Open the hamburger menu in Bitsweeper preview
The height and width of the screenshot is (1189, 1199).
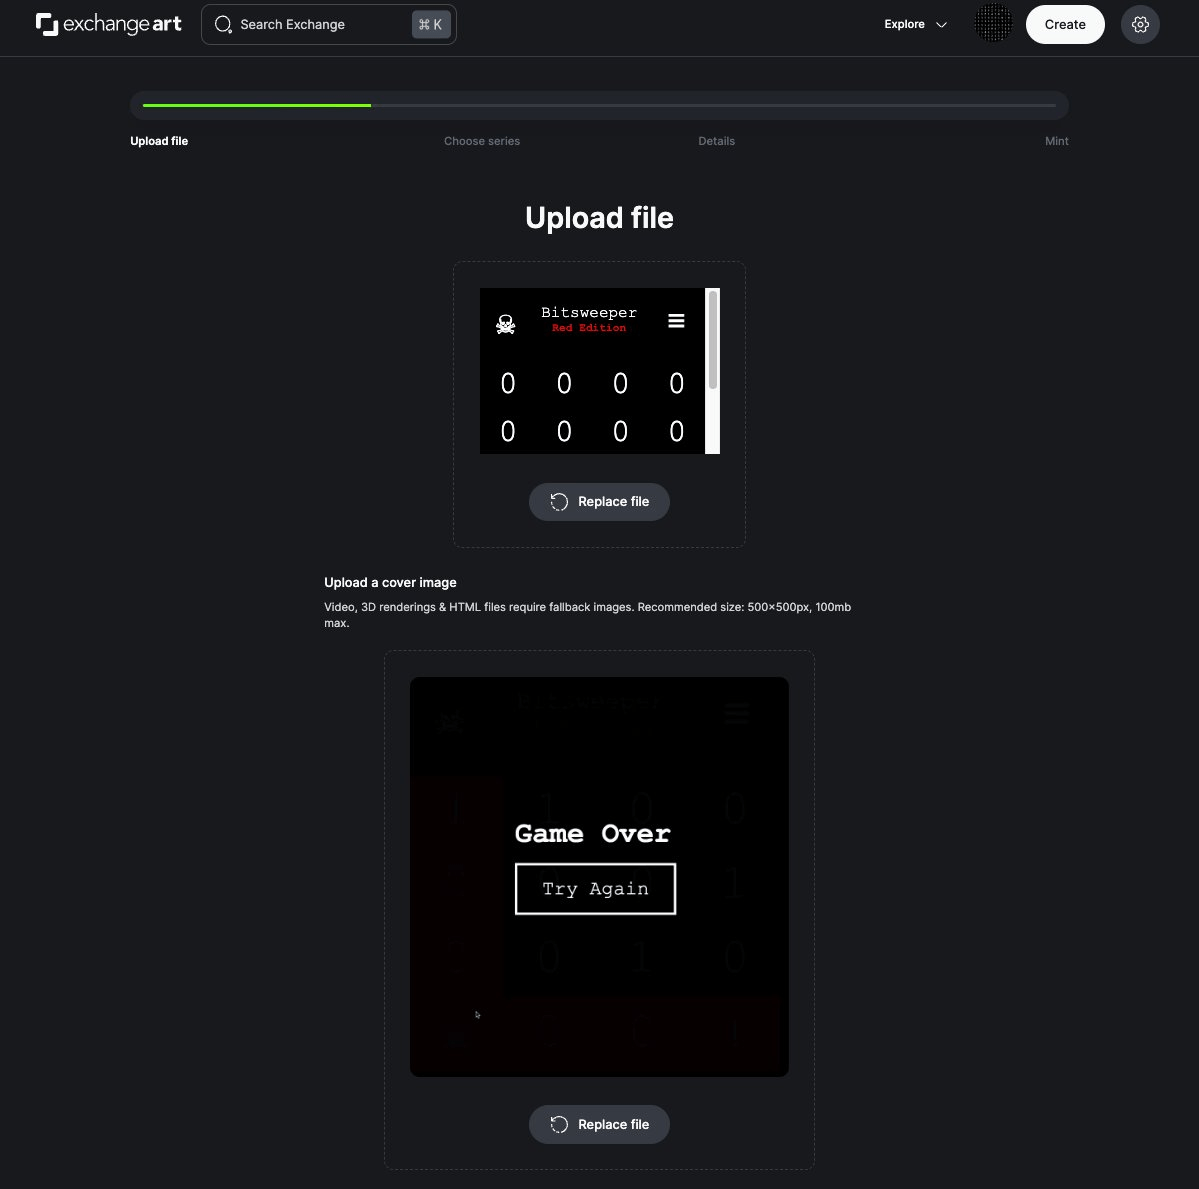[x=676, y=320]
